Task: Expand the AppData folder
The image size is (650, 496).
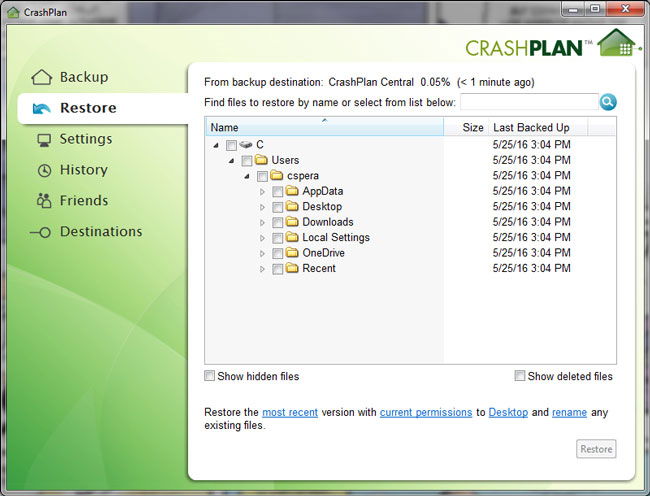Action: (262, 191)
